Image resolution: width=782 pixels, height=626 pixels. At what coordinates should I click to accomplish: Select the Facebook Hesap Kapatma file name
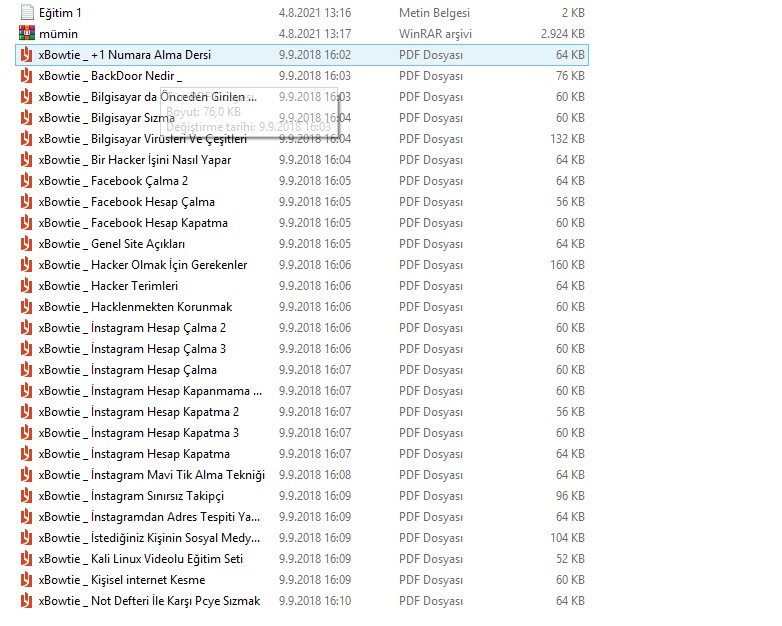click(133, 223)
